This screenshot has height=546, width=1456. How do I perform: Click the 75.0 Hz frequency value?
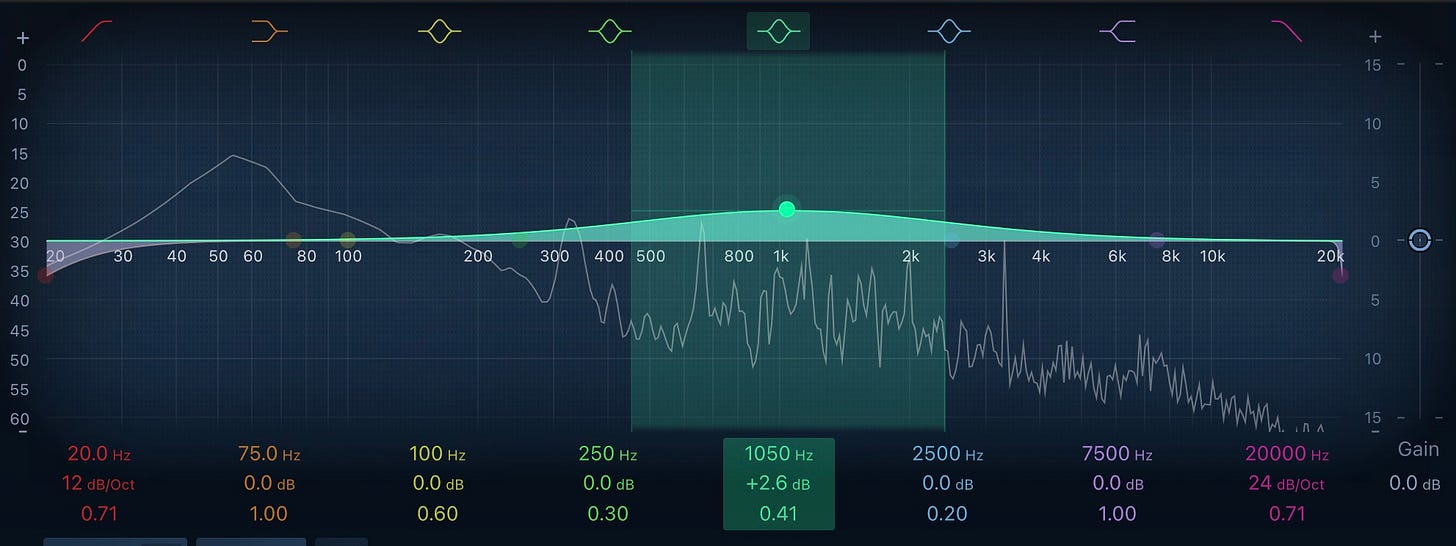[268, 454]
